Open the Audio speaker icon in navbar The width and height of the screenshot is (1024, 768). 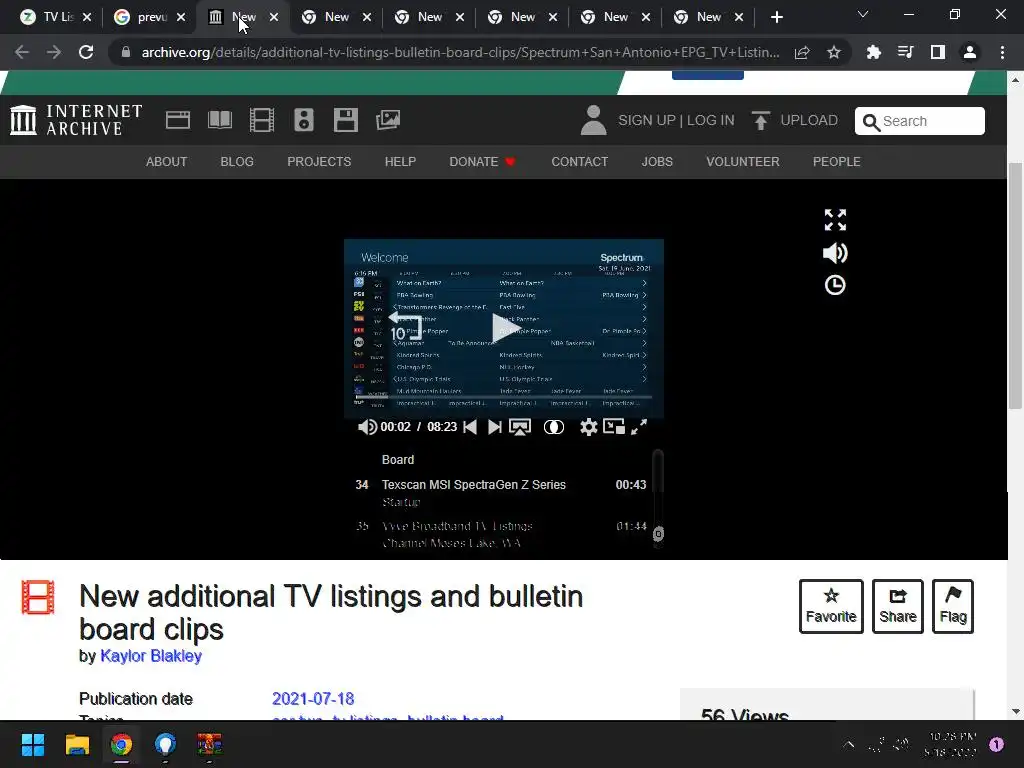pyautogui.click(x=304, y=120)
